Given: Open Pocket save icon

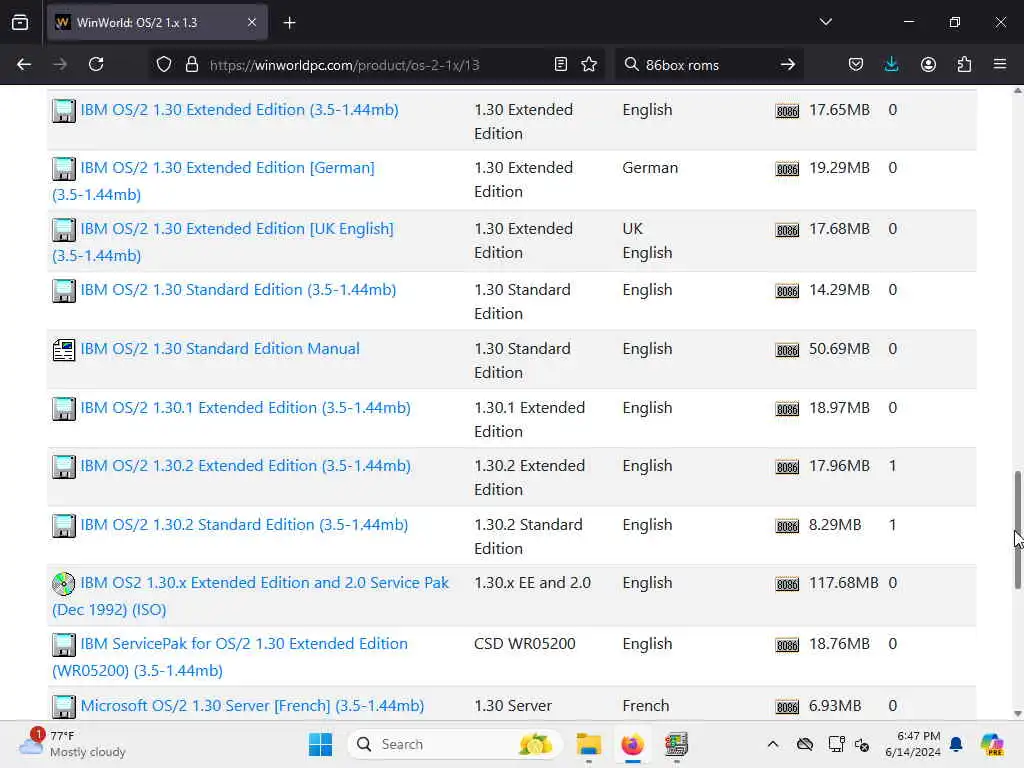Looking at the screenshot, I should (x=856, y=64).
